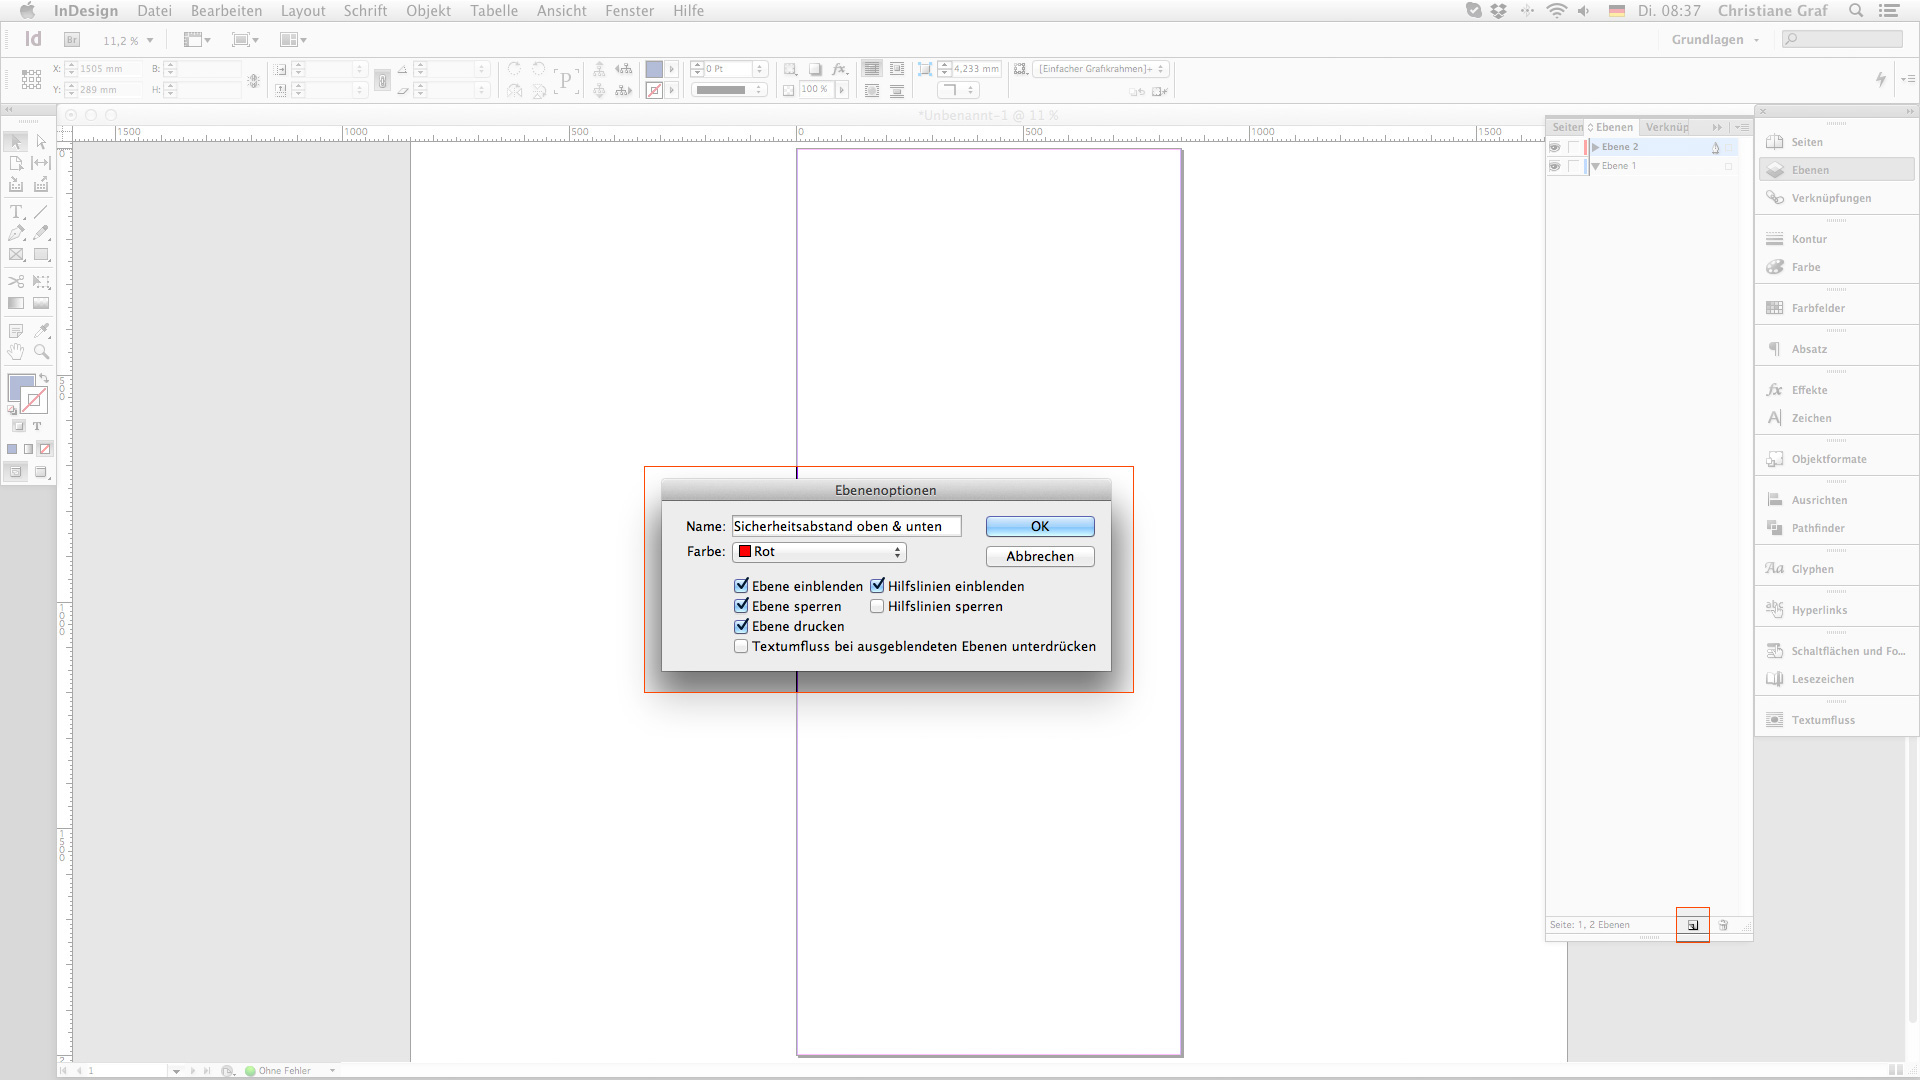Open the Farbe color dropdown
The width and height of the screenshot is (1920, 1080).
click(x=819, y=552)
